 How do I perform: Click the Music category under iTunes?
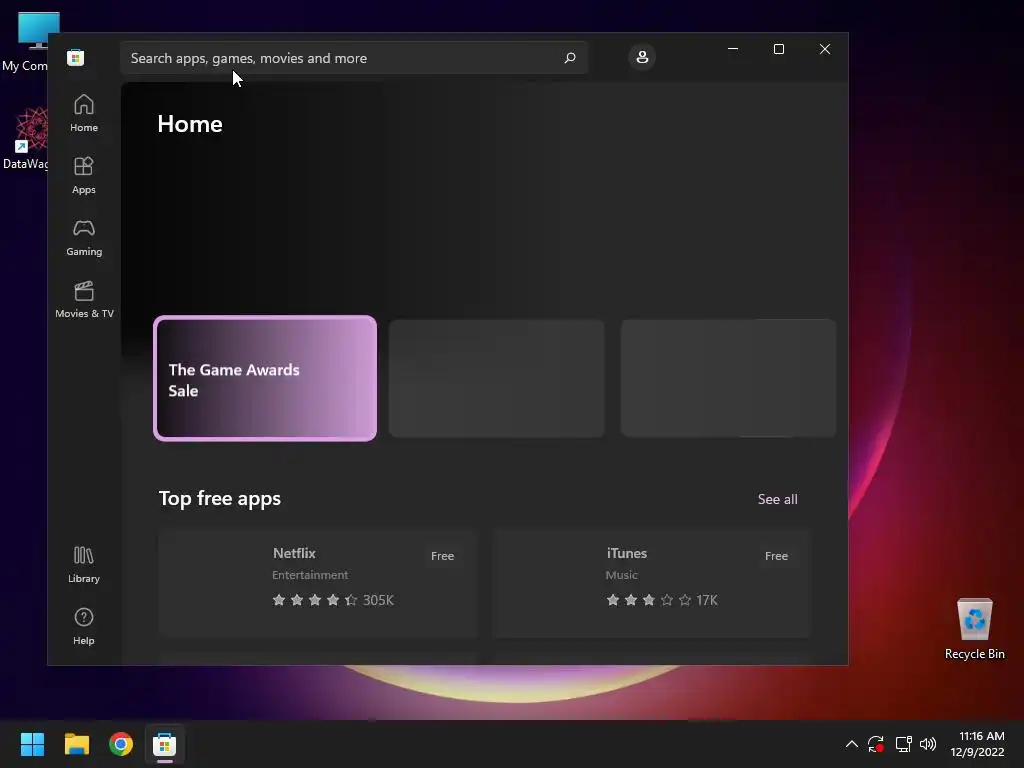[621, 575]
